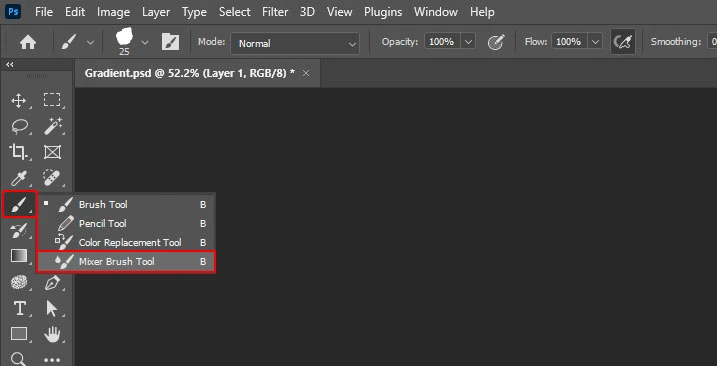Open the Select menu
This screenshot has width=717, height=366.
click(x=235, y=12)
